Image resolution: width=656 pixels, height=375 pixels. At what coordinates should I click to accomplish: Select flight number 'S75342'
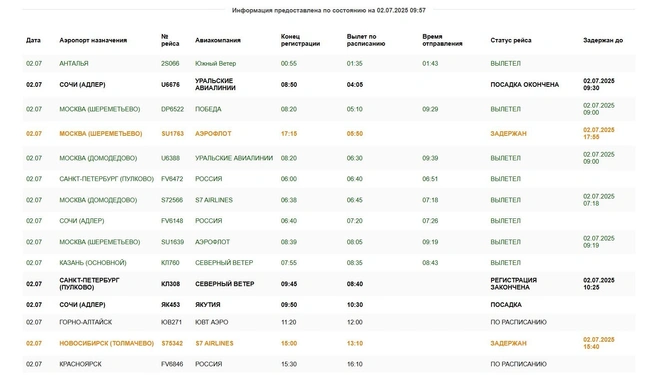coord(172,343)
